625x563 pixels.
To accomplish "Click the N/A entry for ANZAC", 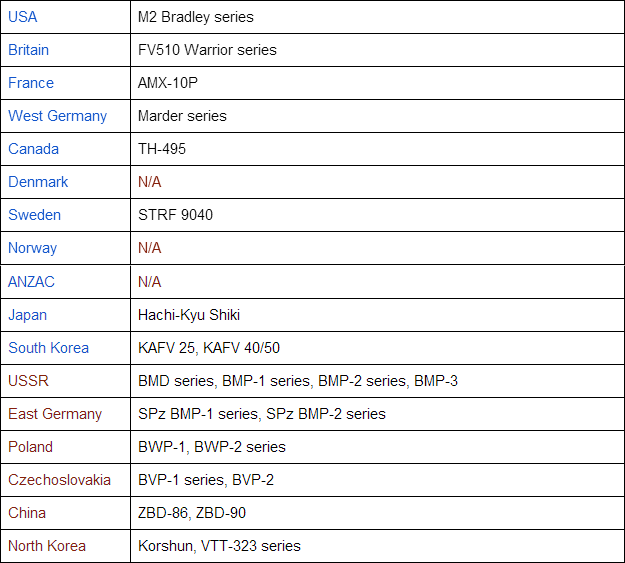I will point(149,282).
